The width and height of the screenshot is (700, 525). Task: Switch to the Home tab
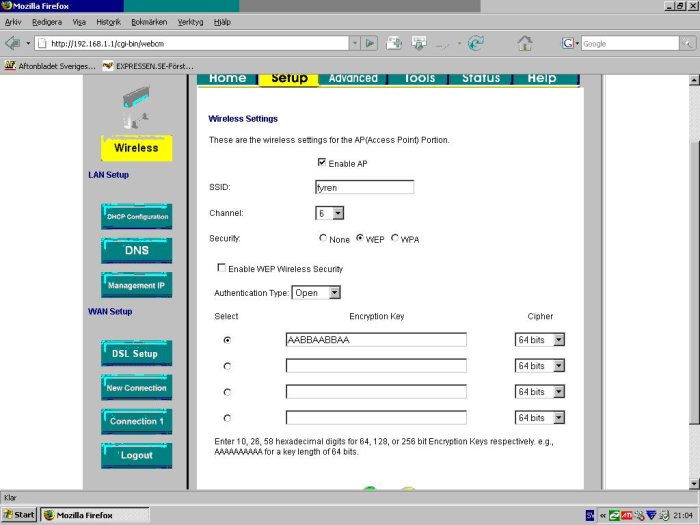(x=227, y=79)
